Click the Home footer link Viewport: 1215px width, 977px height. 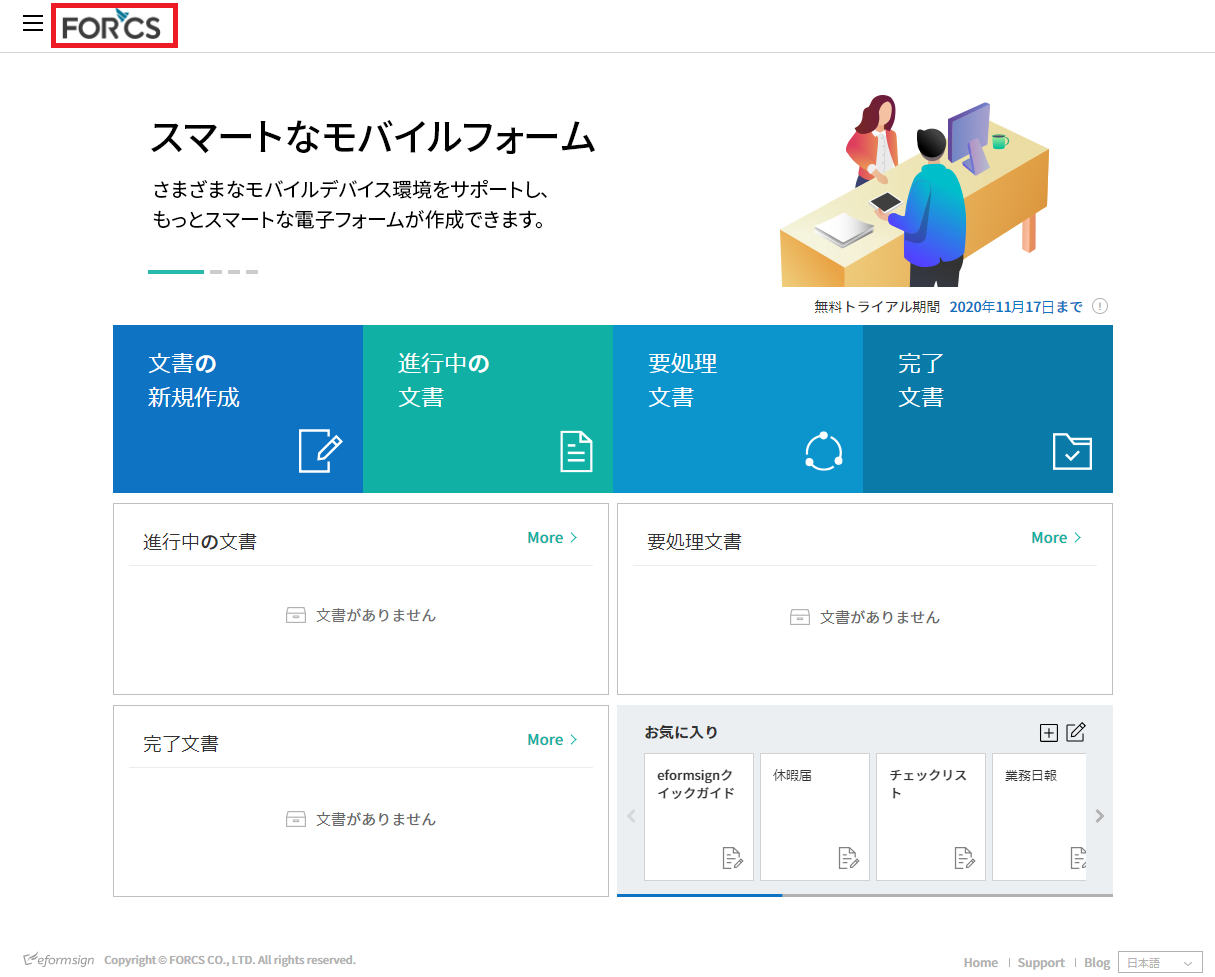coord(981,963)
